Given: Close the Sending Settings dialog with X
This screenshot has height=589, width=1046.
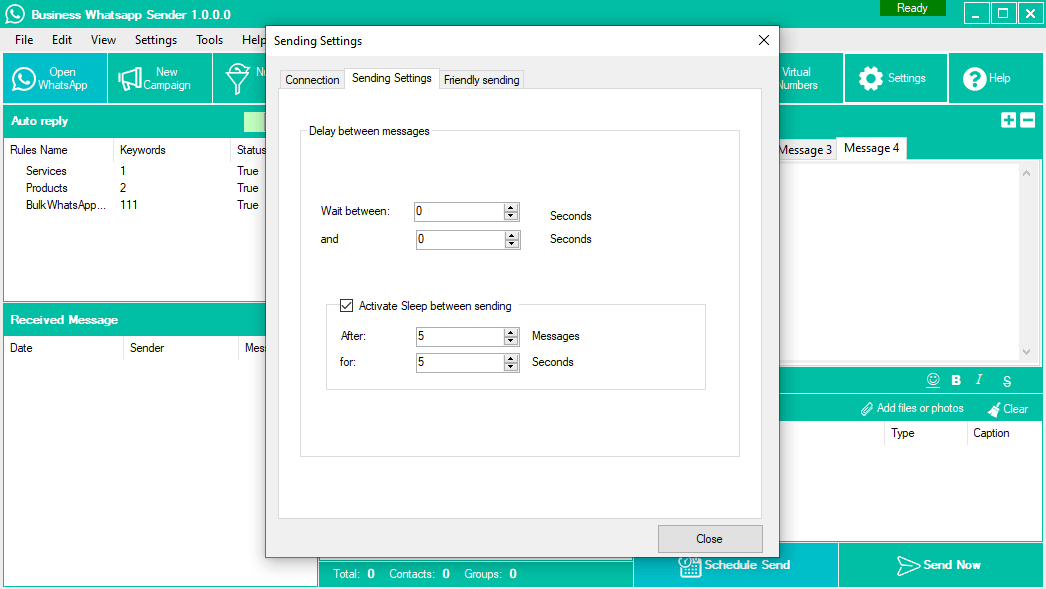Looking at the screenshot, I should coord(764,40).
